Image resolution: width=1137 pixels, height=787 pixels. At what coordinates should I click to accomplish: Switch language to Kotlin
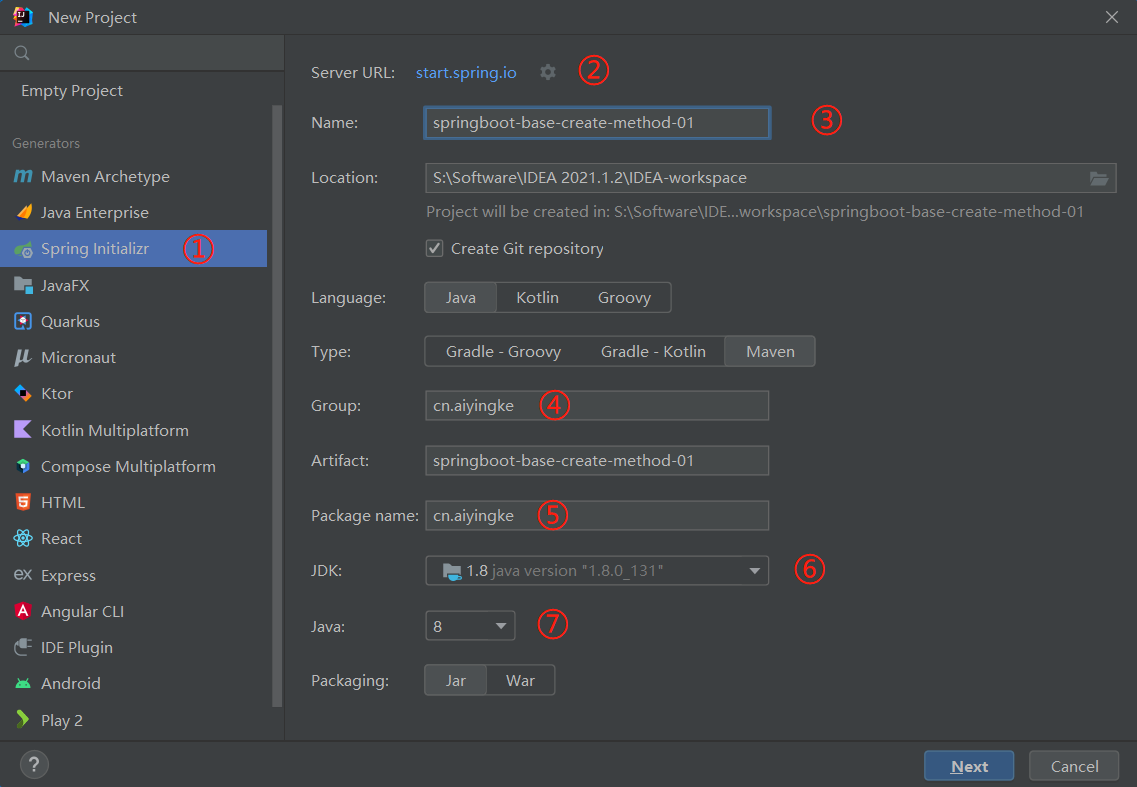537,298
